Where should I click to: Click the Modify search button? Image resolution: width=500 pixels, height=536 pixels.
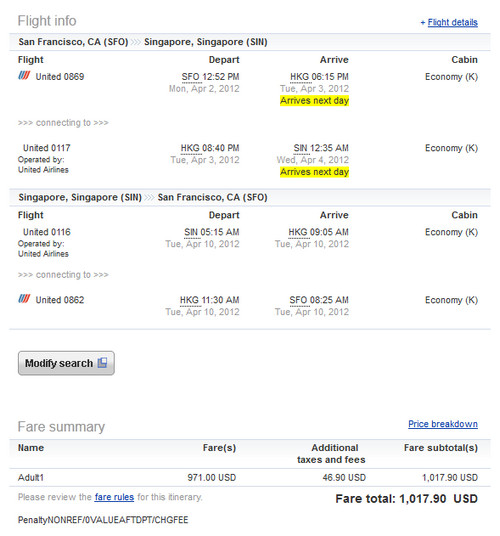point(66,363)
